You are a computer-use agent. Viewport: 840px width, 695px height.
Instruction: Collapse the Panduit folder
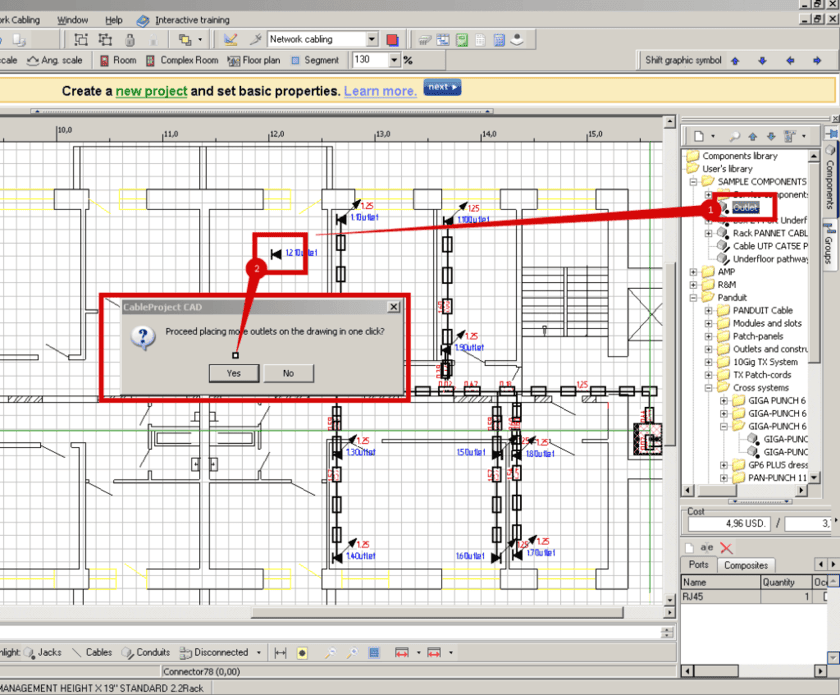click(694, 298)
